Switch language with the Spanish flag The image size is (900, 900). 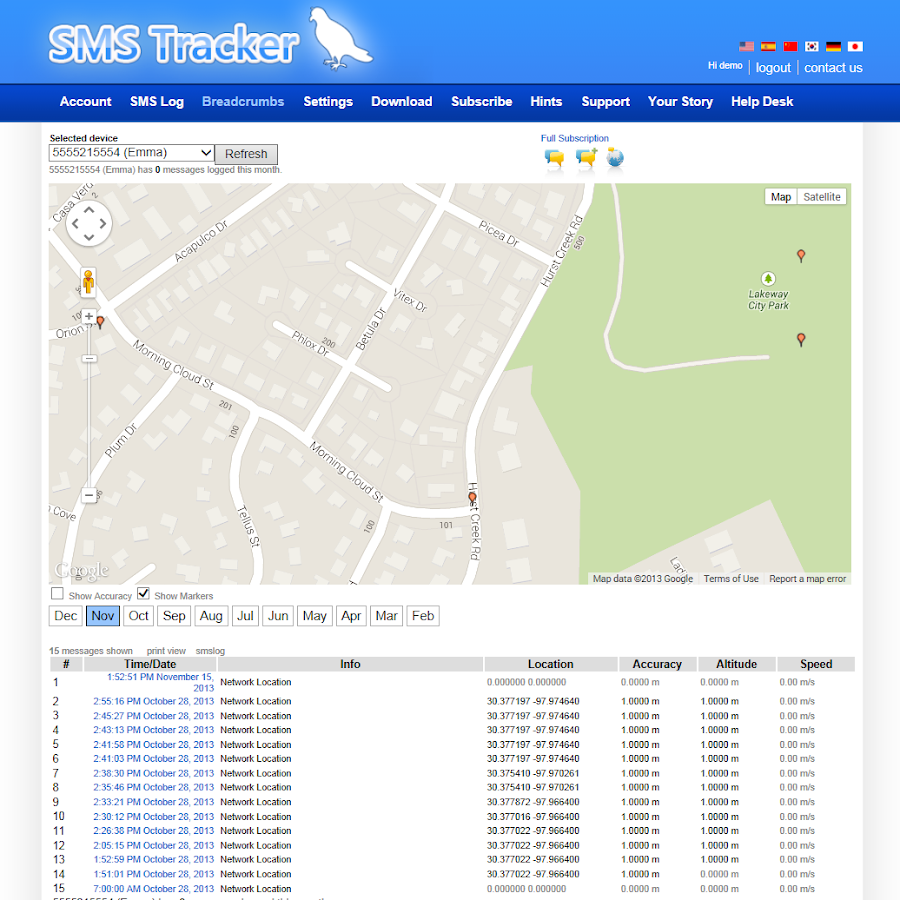pyautogui.click(x=768, y=46)
